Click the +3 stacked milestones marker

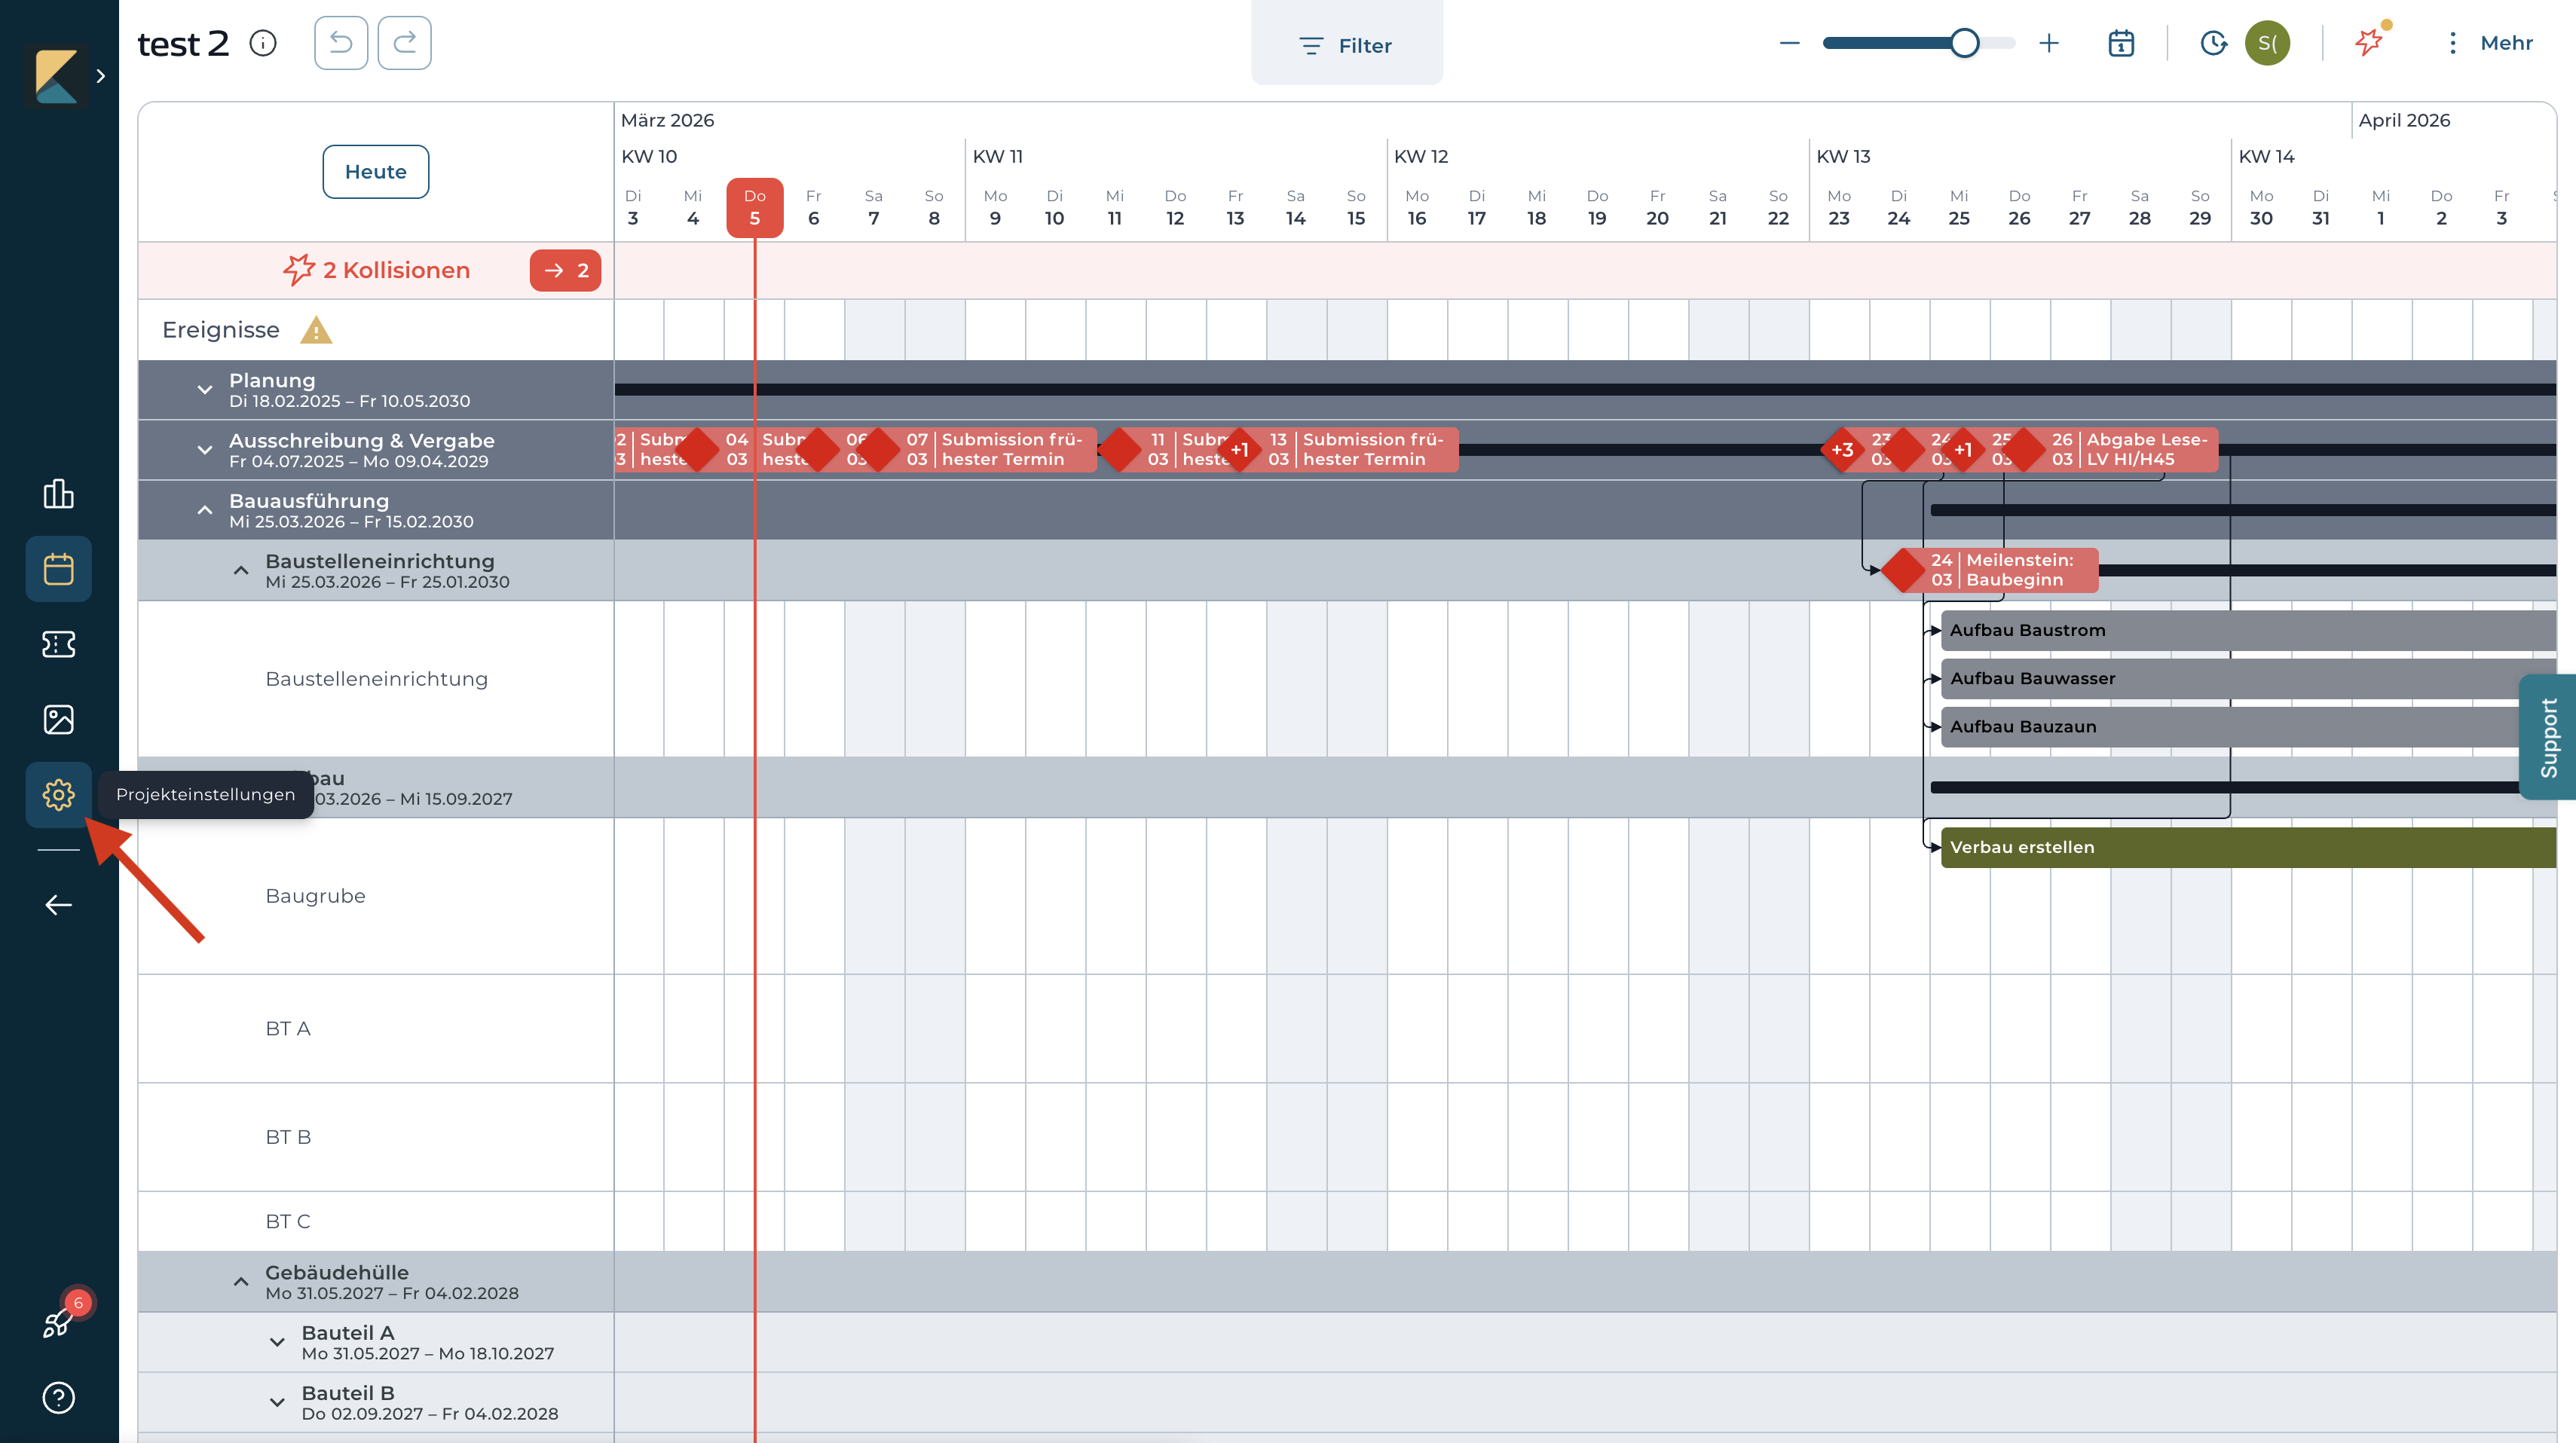click(x=1842, y=450)
